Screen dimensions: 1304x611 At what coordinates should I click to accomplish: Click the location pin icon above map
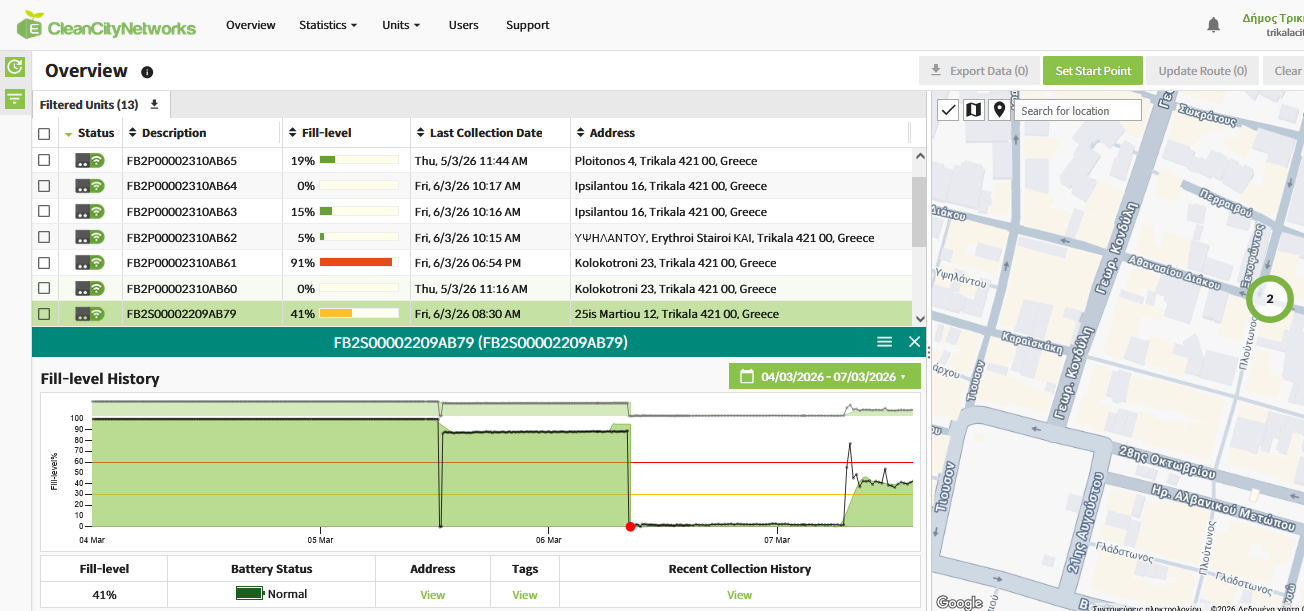[998, 110]
